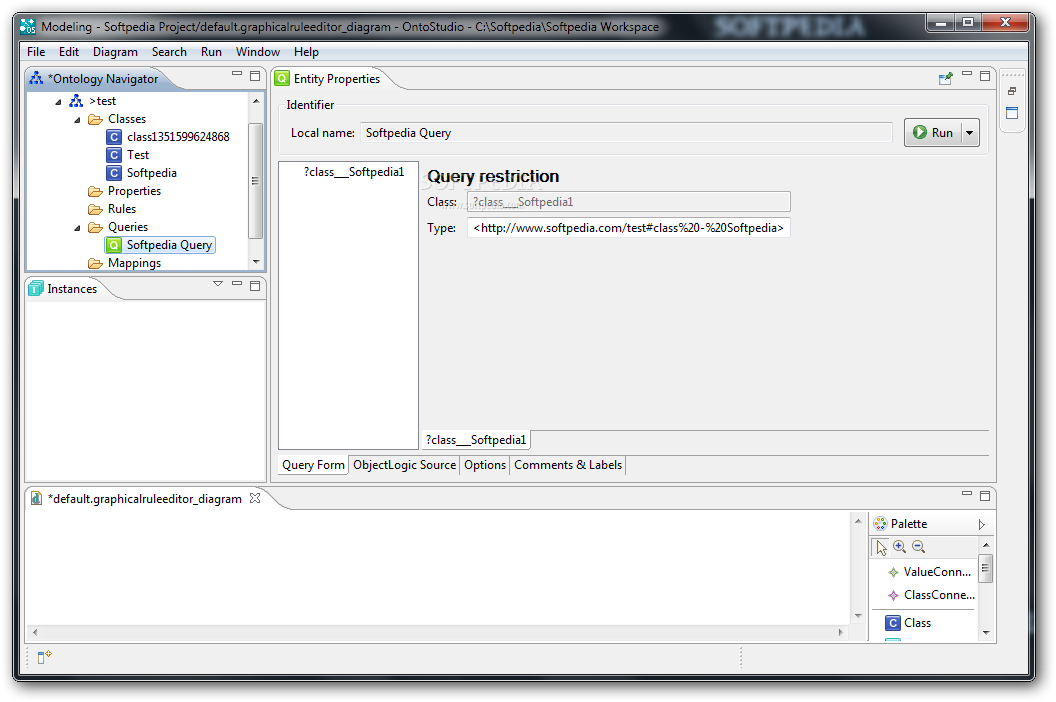Screen dimensions: 1056x702
Task: Maximize the diagram editor area
Action: [985, 497]
